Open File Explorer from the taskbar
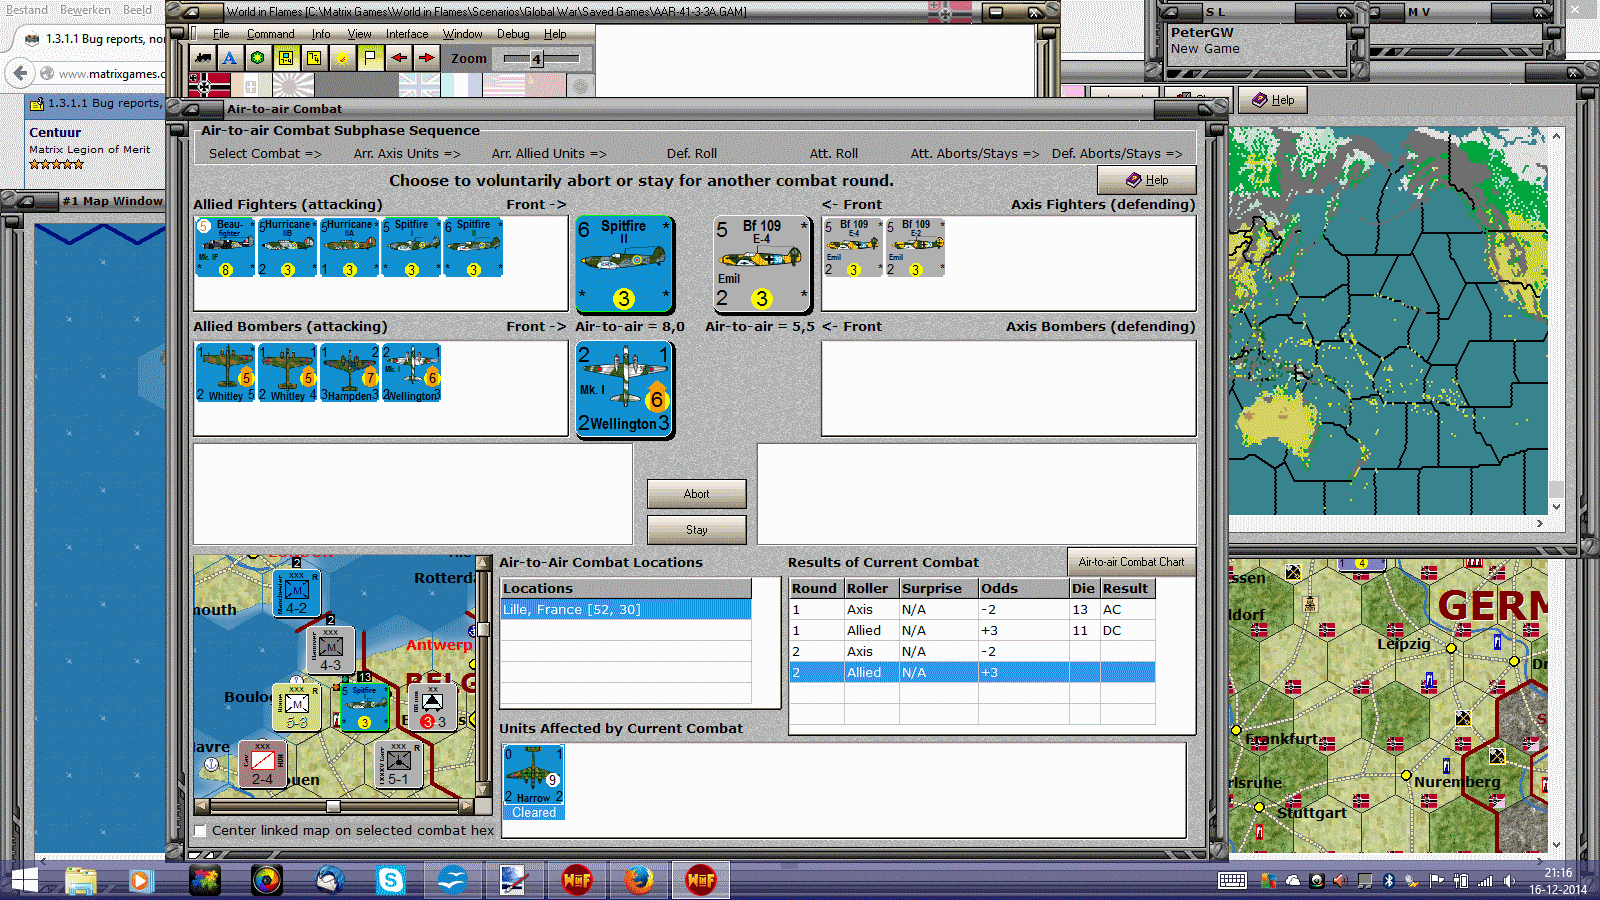The image size is (1600, 900). [x=81, y=880]
